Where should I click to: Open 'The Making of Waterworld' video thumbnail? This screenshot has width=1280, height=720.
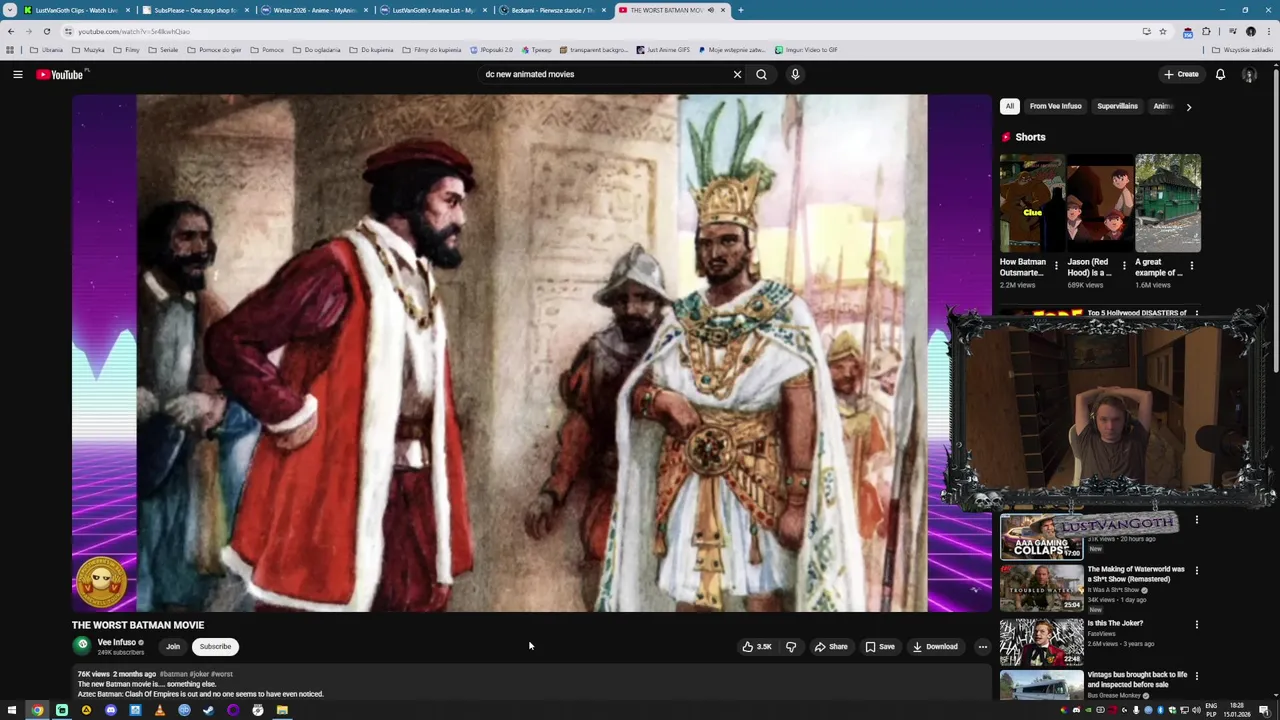1041,588
